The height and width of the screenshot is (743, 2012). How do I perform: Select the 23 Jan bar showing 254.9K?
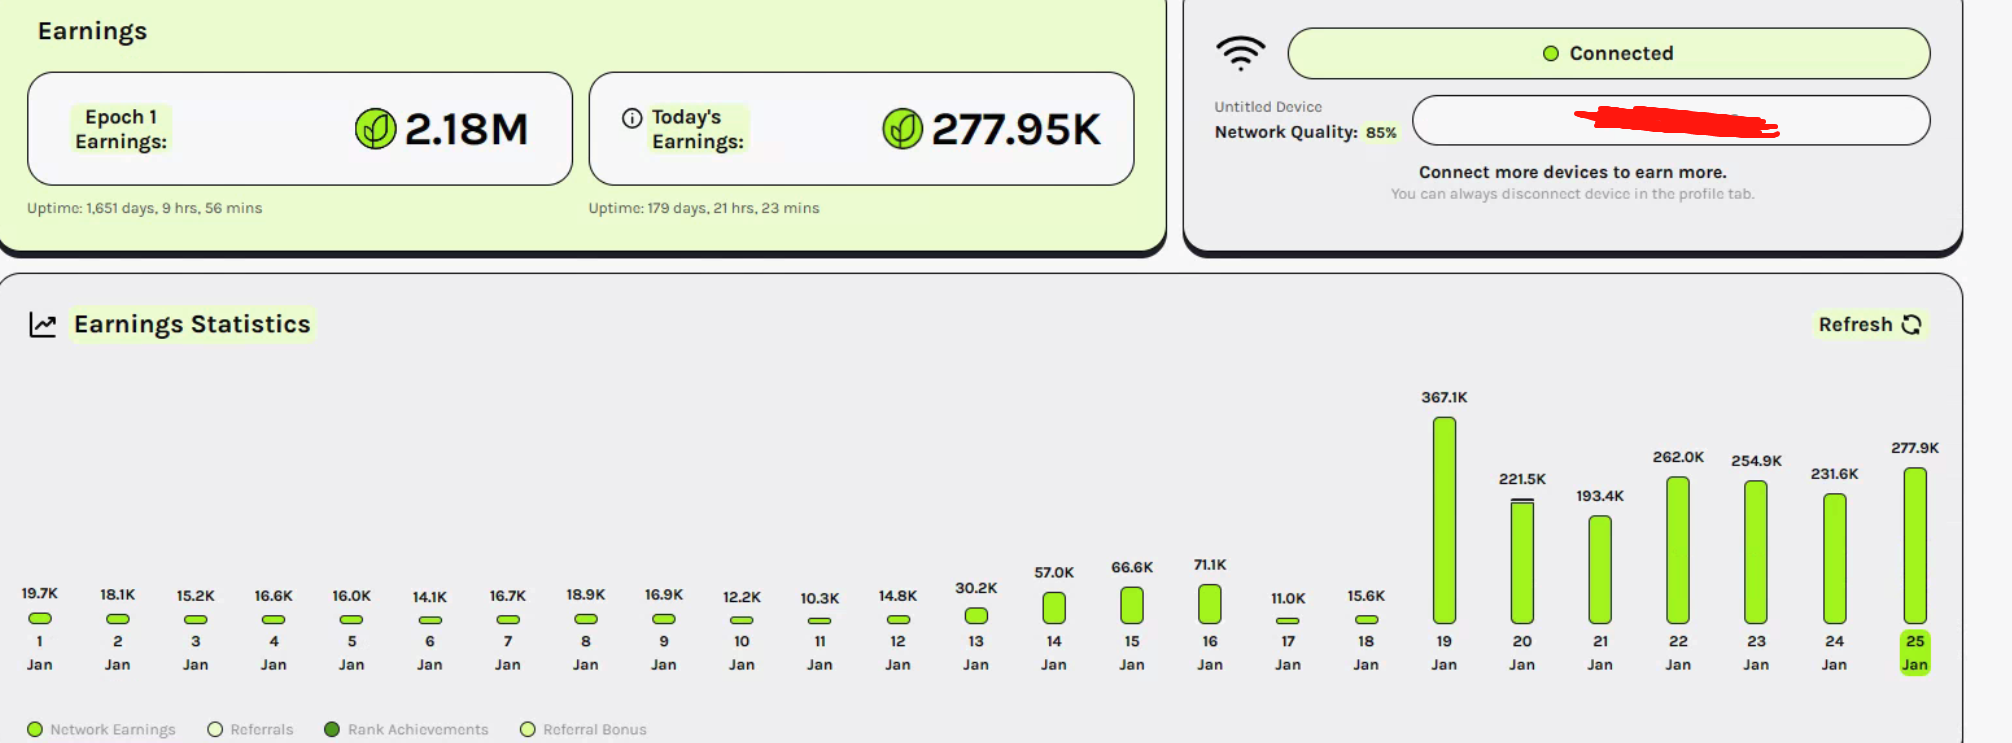click(x=1756, y=552)
